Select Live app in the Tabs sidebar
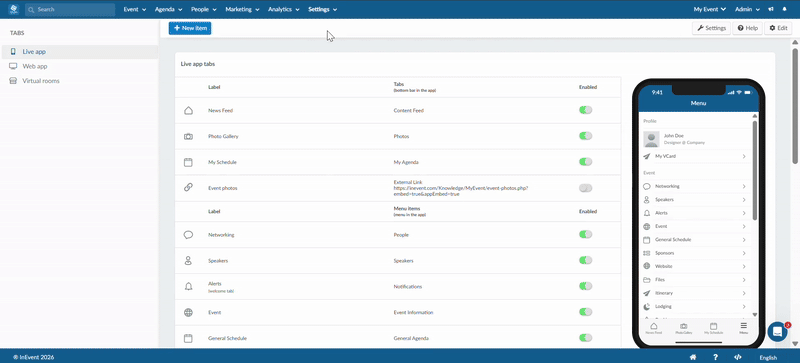Viewport: 800px width, 363px height. click(x=80, y=52)
